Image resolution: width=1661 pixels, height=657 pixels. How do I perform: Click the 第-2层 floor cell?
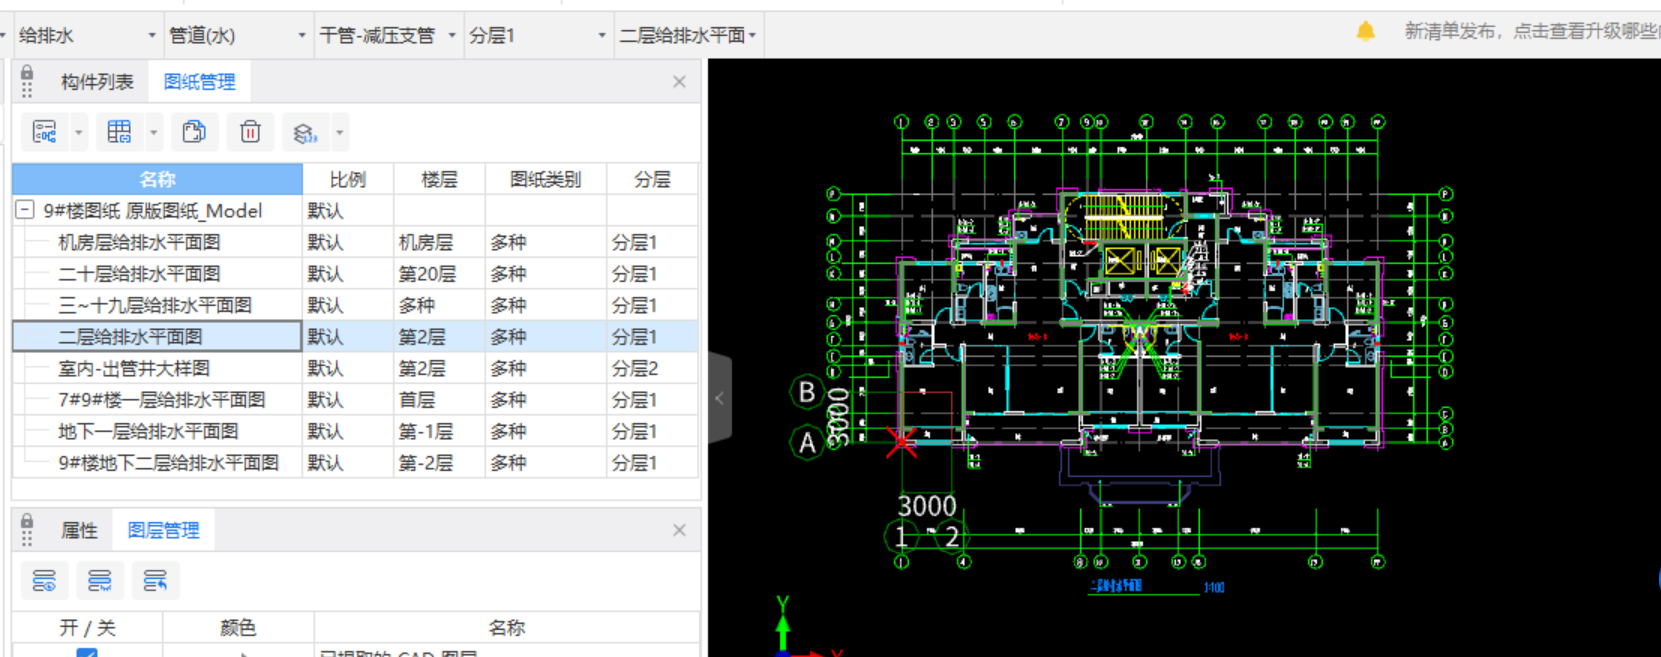click(x=439, y=462)
